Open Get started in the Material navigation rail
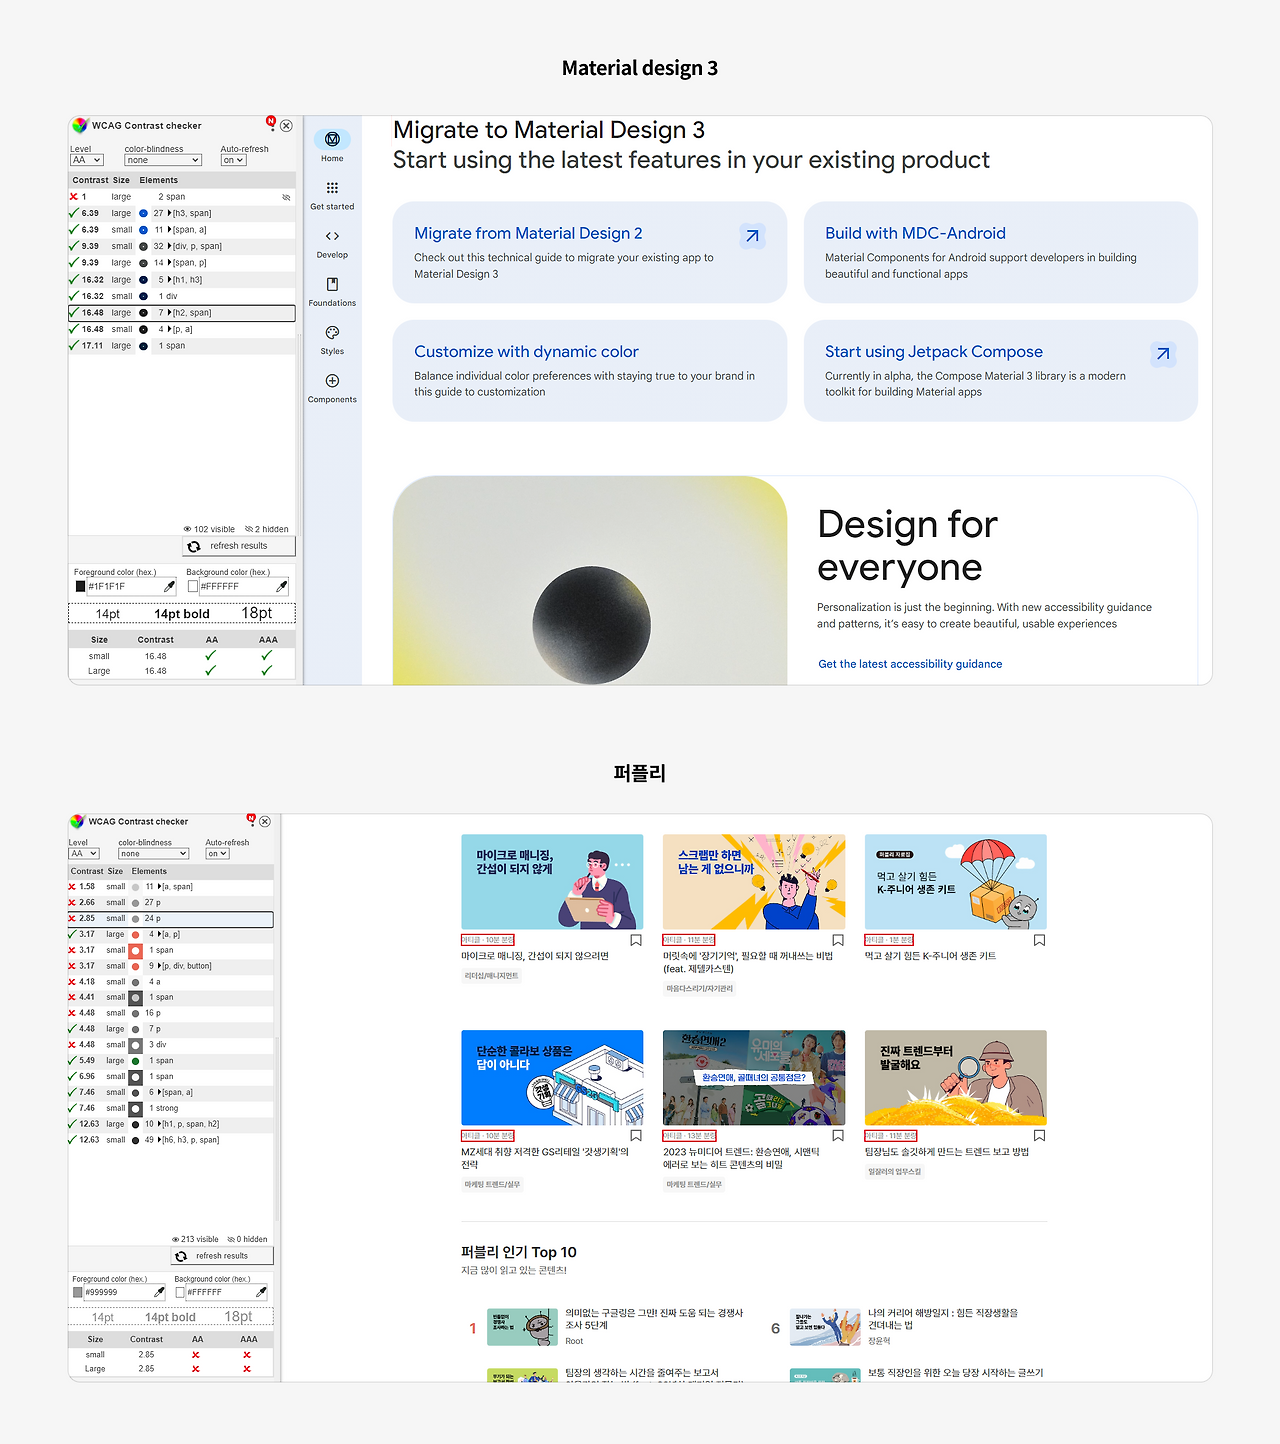1280x1444 pixels. click(x=332, y=194)
